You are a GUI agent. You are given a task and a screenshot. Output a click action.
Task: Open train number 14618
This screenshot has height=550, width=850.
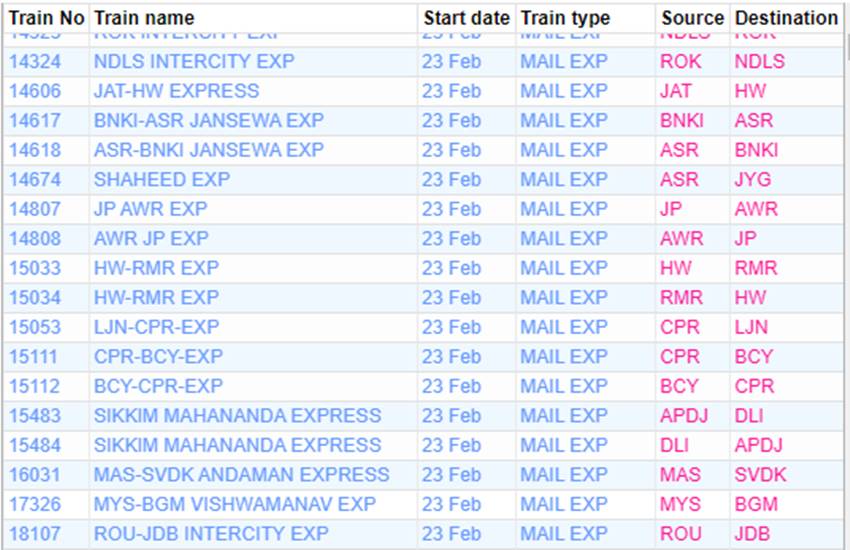35,150
